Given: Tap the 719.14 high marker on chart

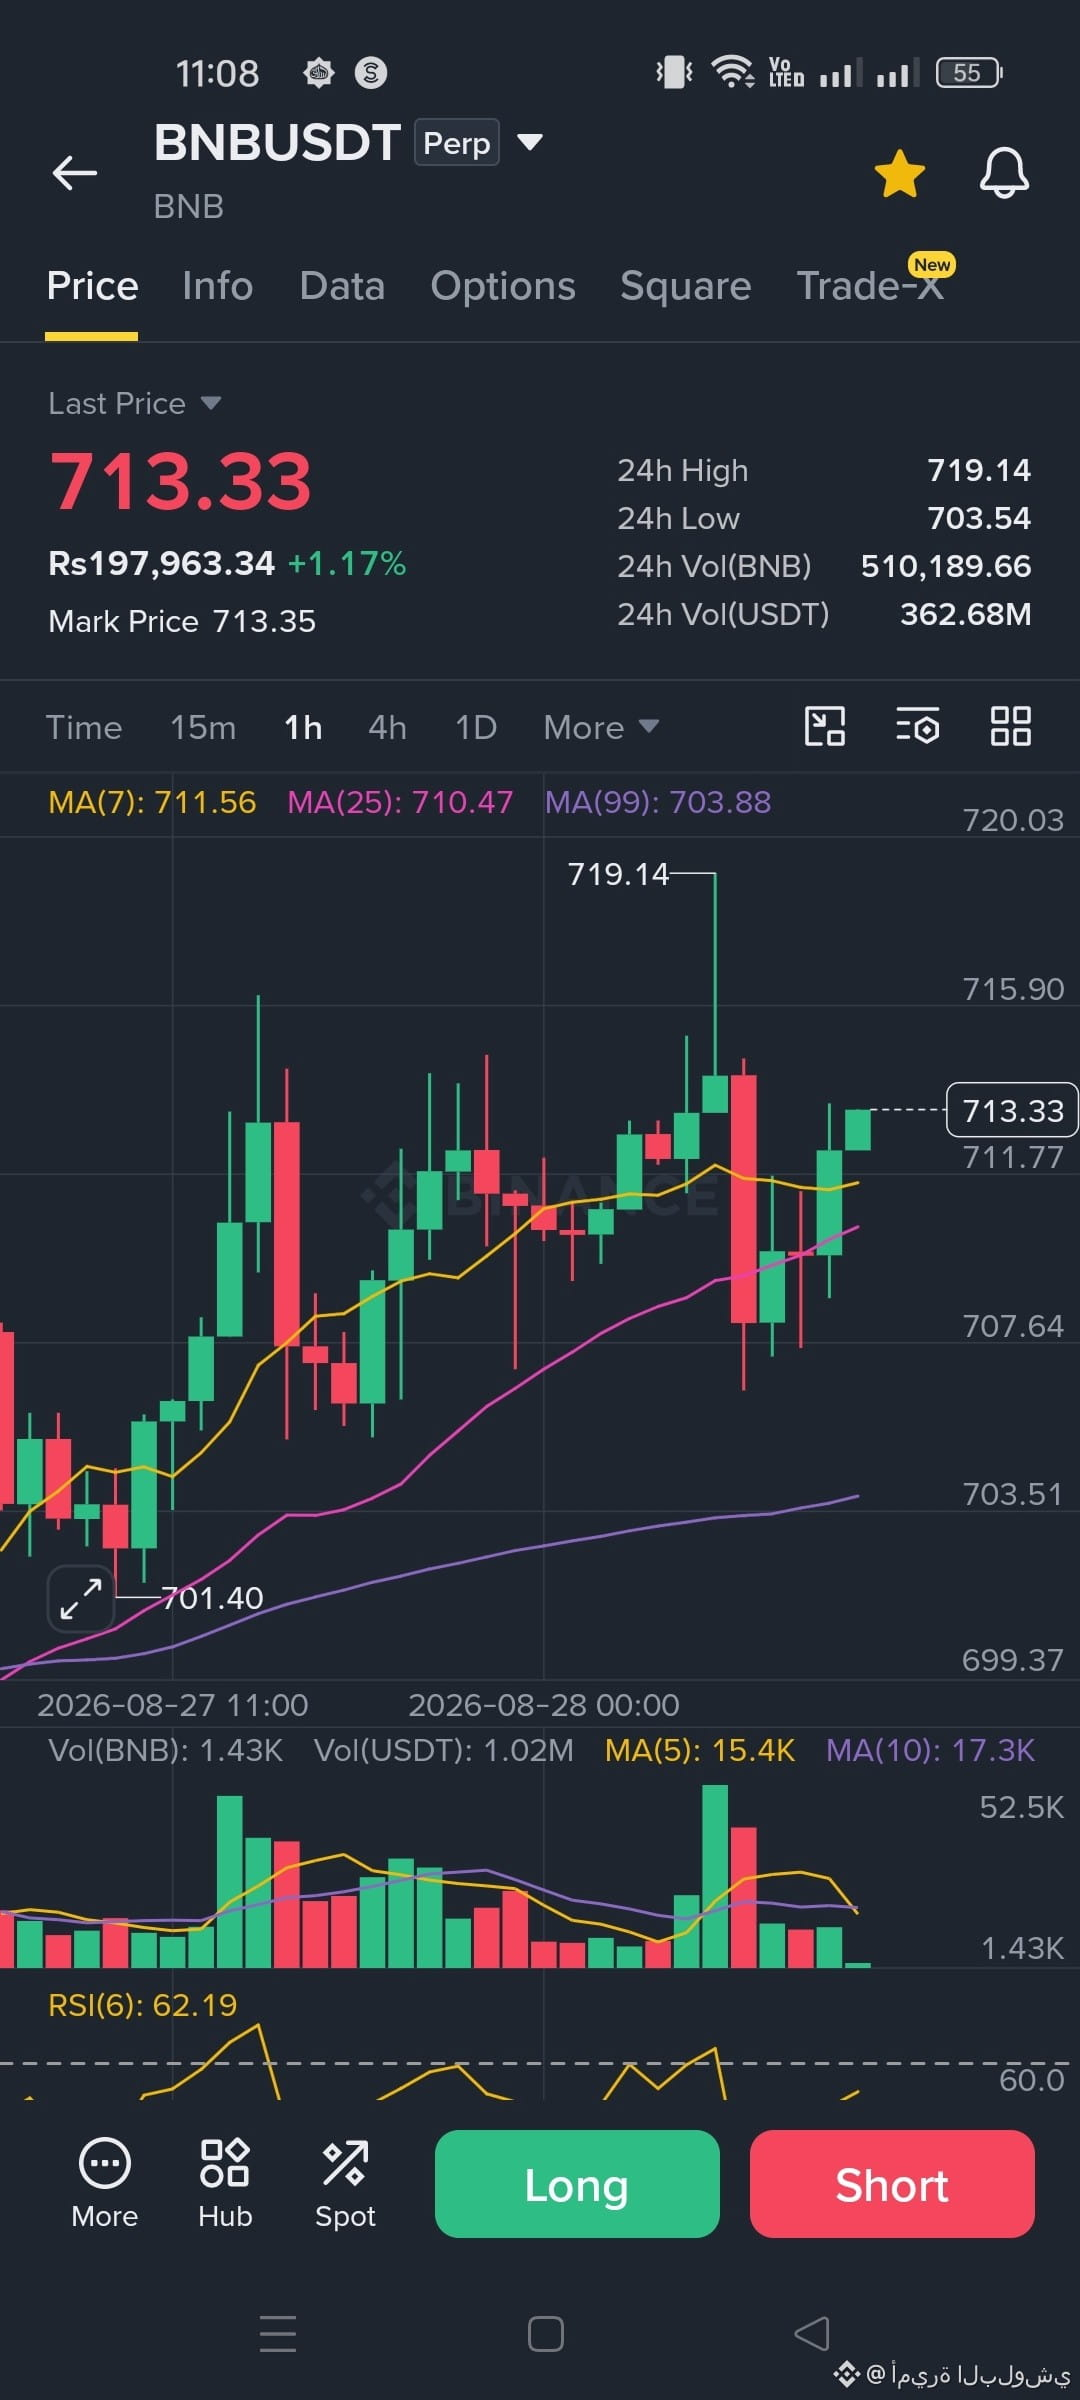Looking at the screenshot, I should click(x=618, y=874).
